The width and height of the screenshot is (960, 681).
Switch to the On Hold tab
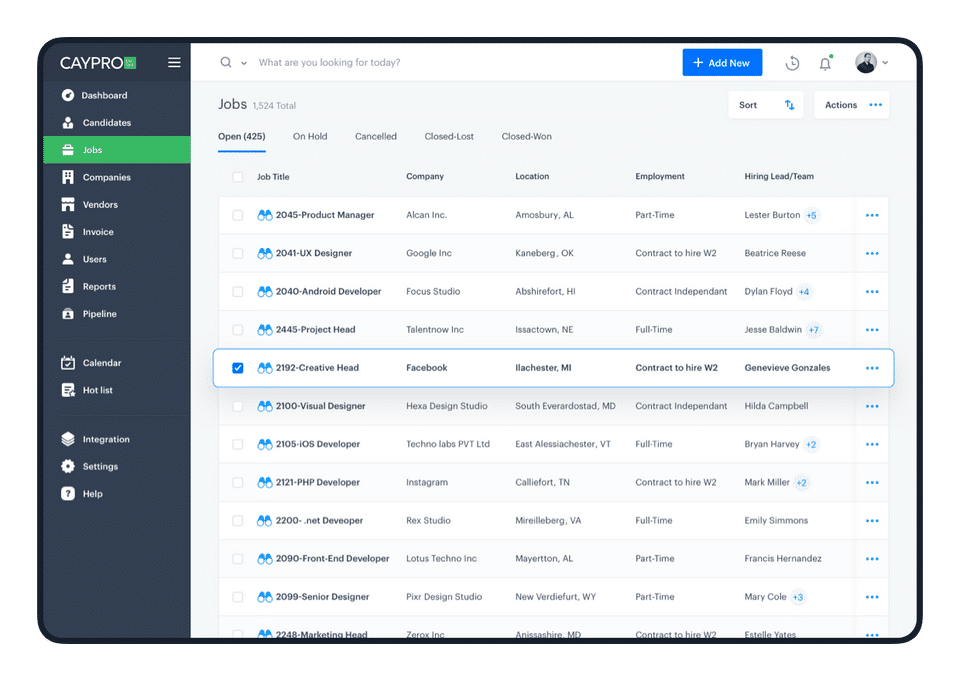pyautogui.click(x=310, y=137)
